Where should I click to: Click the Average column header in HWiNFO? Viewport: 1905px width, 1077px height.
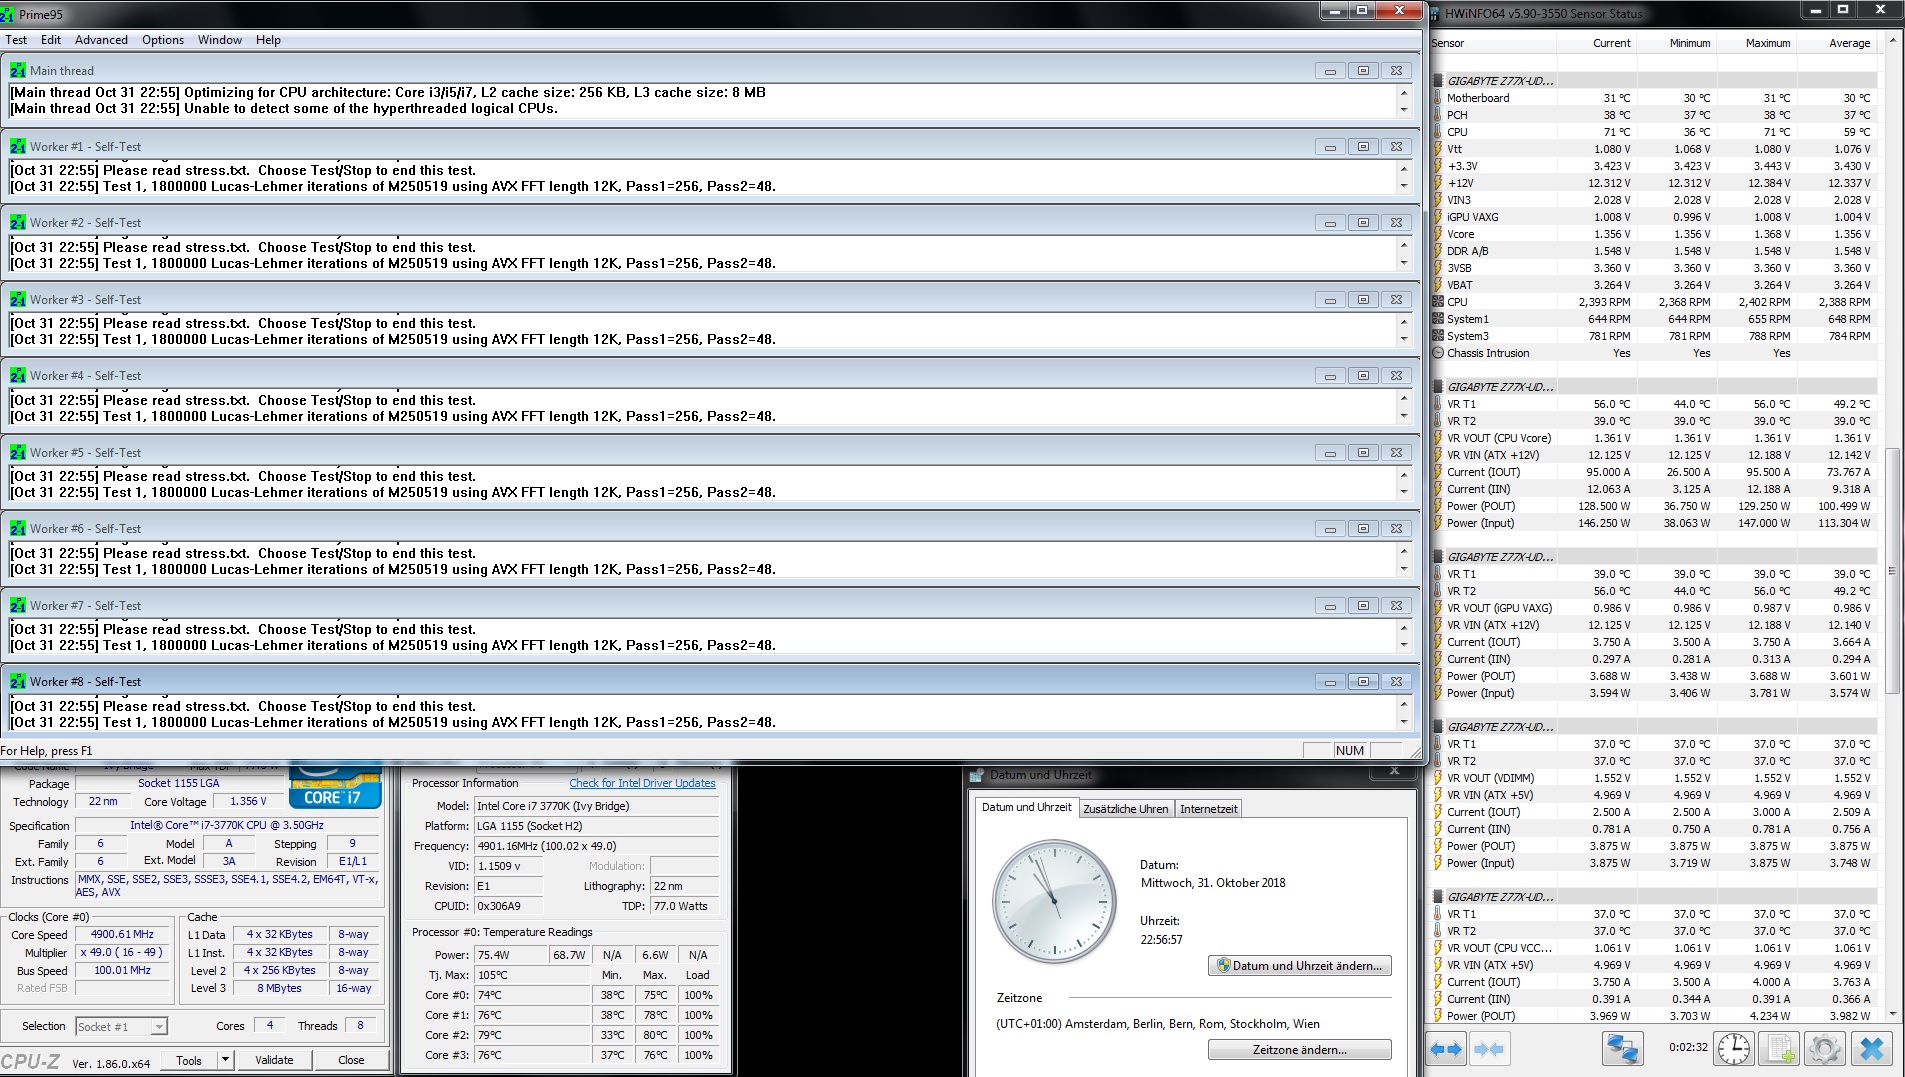point(1849,43)
